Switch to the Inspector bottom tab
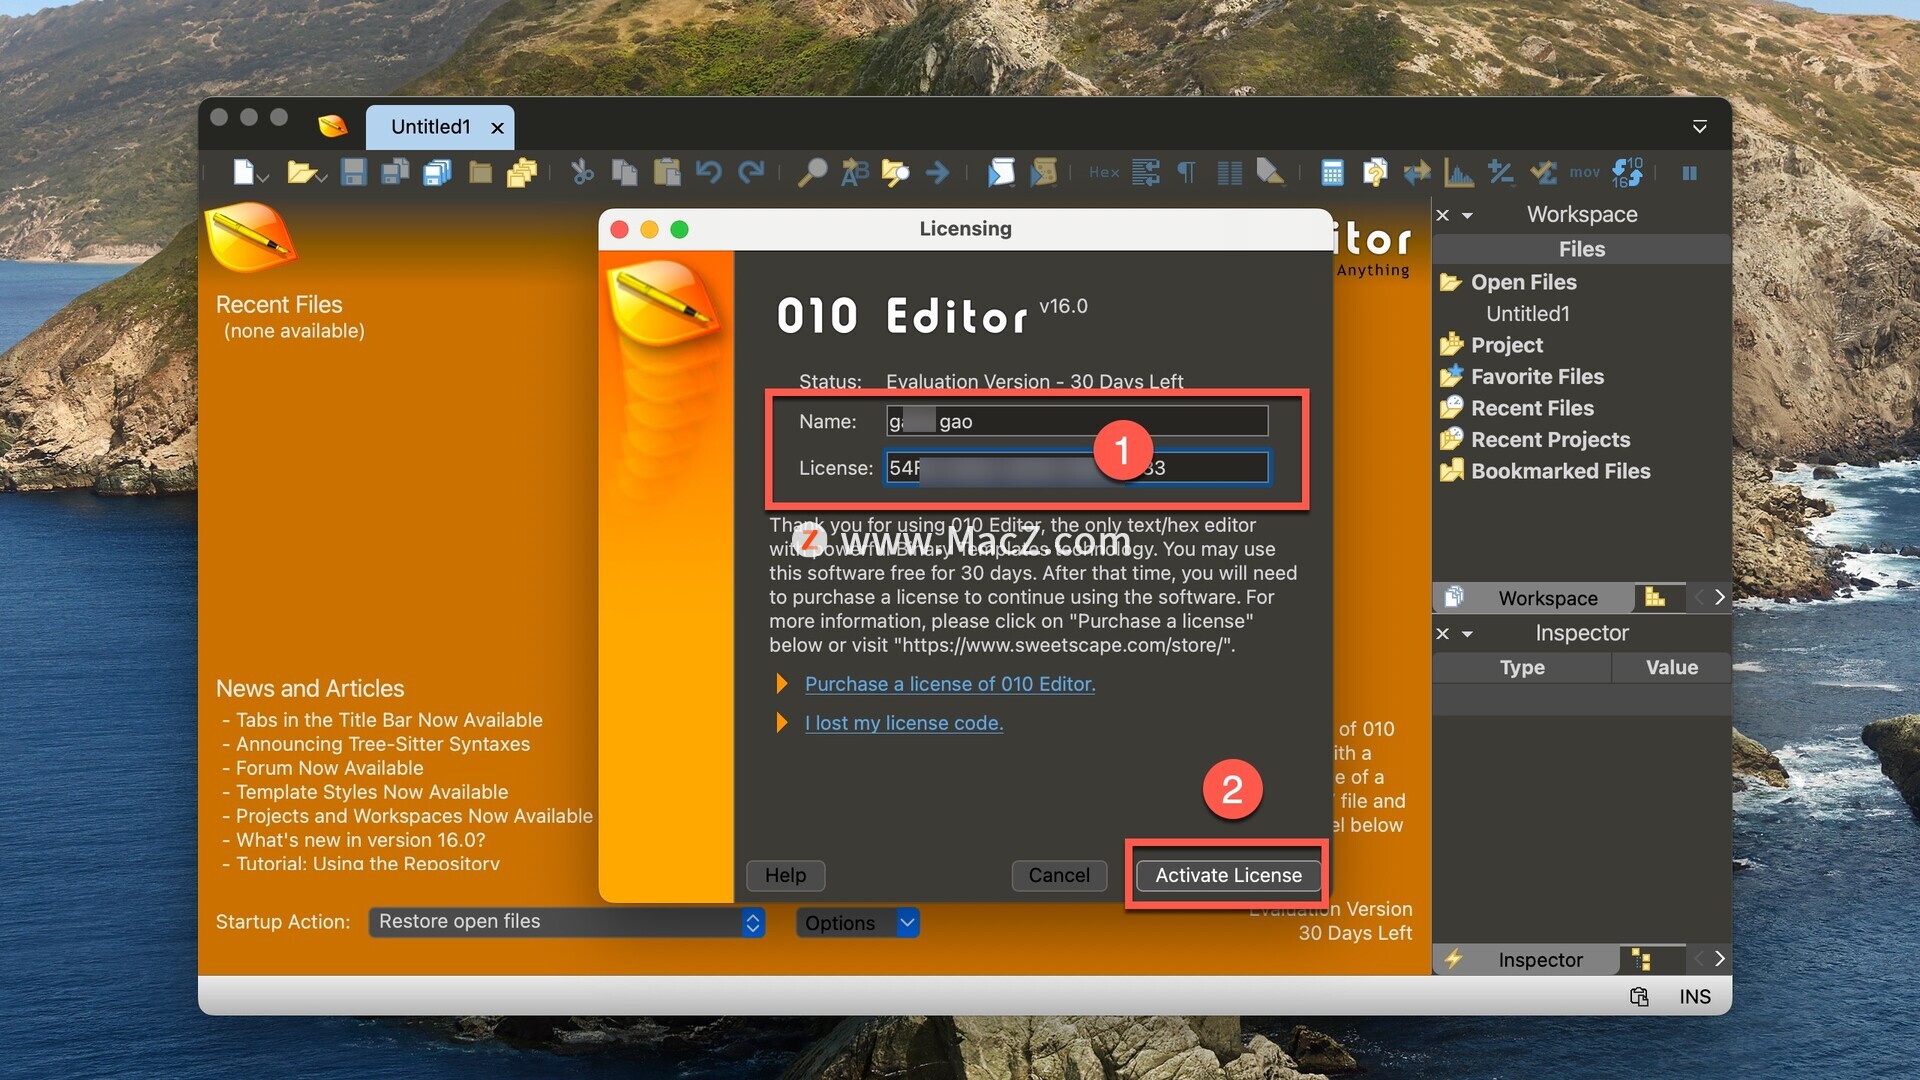The image size is (1920, 1080). (1527, 960)
